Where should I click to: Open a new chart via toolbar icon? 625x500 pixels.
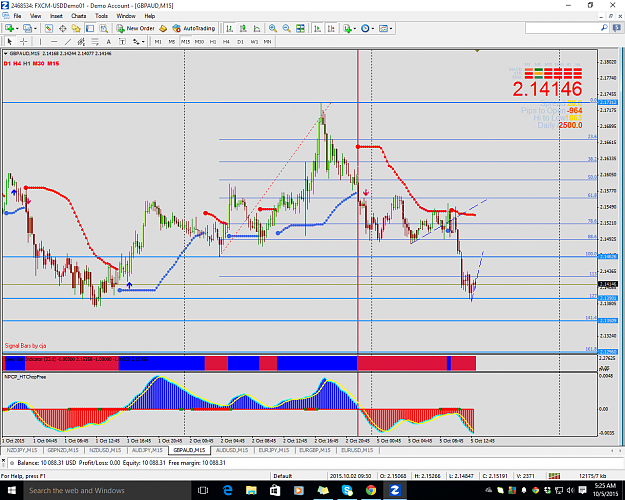pos(9,28)
